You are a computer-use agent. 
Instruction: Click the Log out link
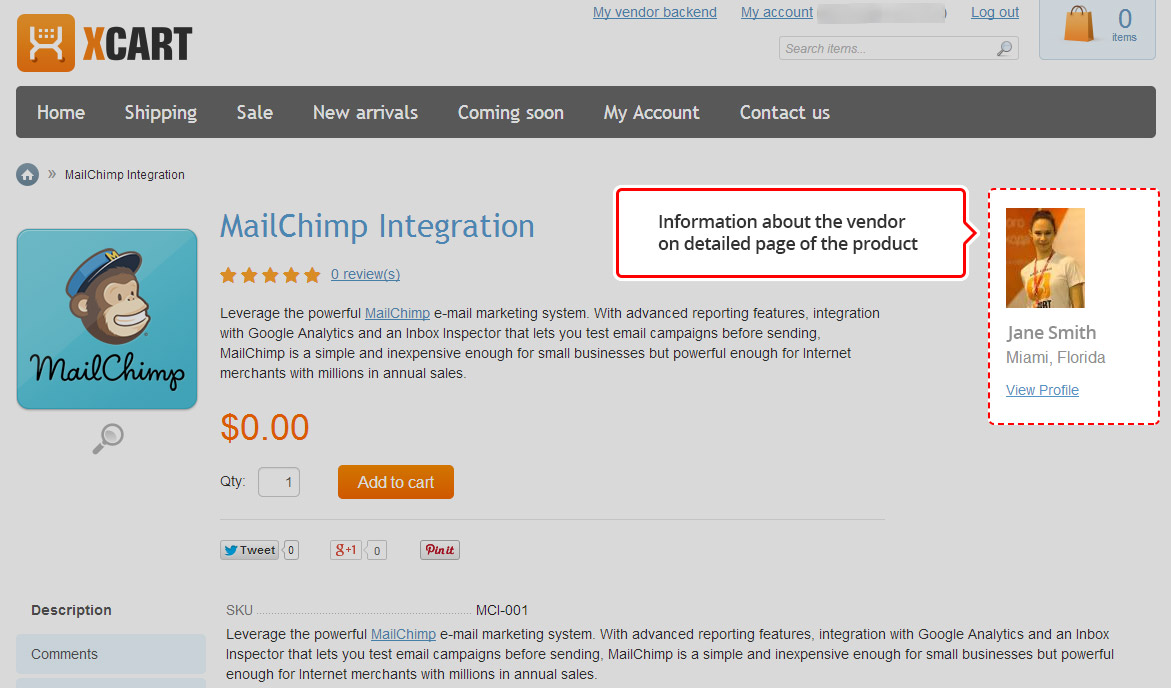[x=995, y=12]
